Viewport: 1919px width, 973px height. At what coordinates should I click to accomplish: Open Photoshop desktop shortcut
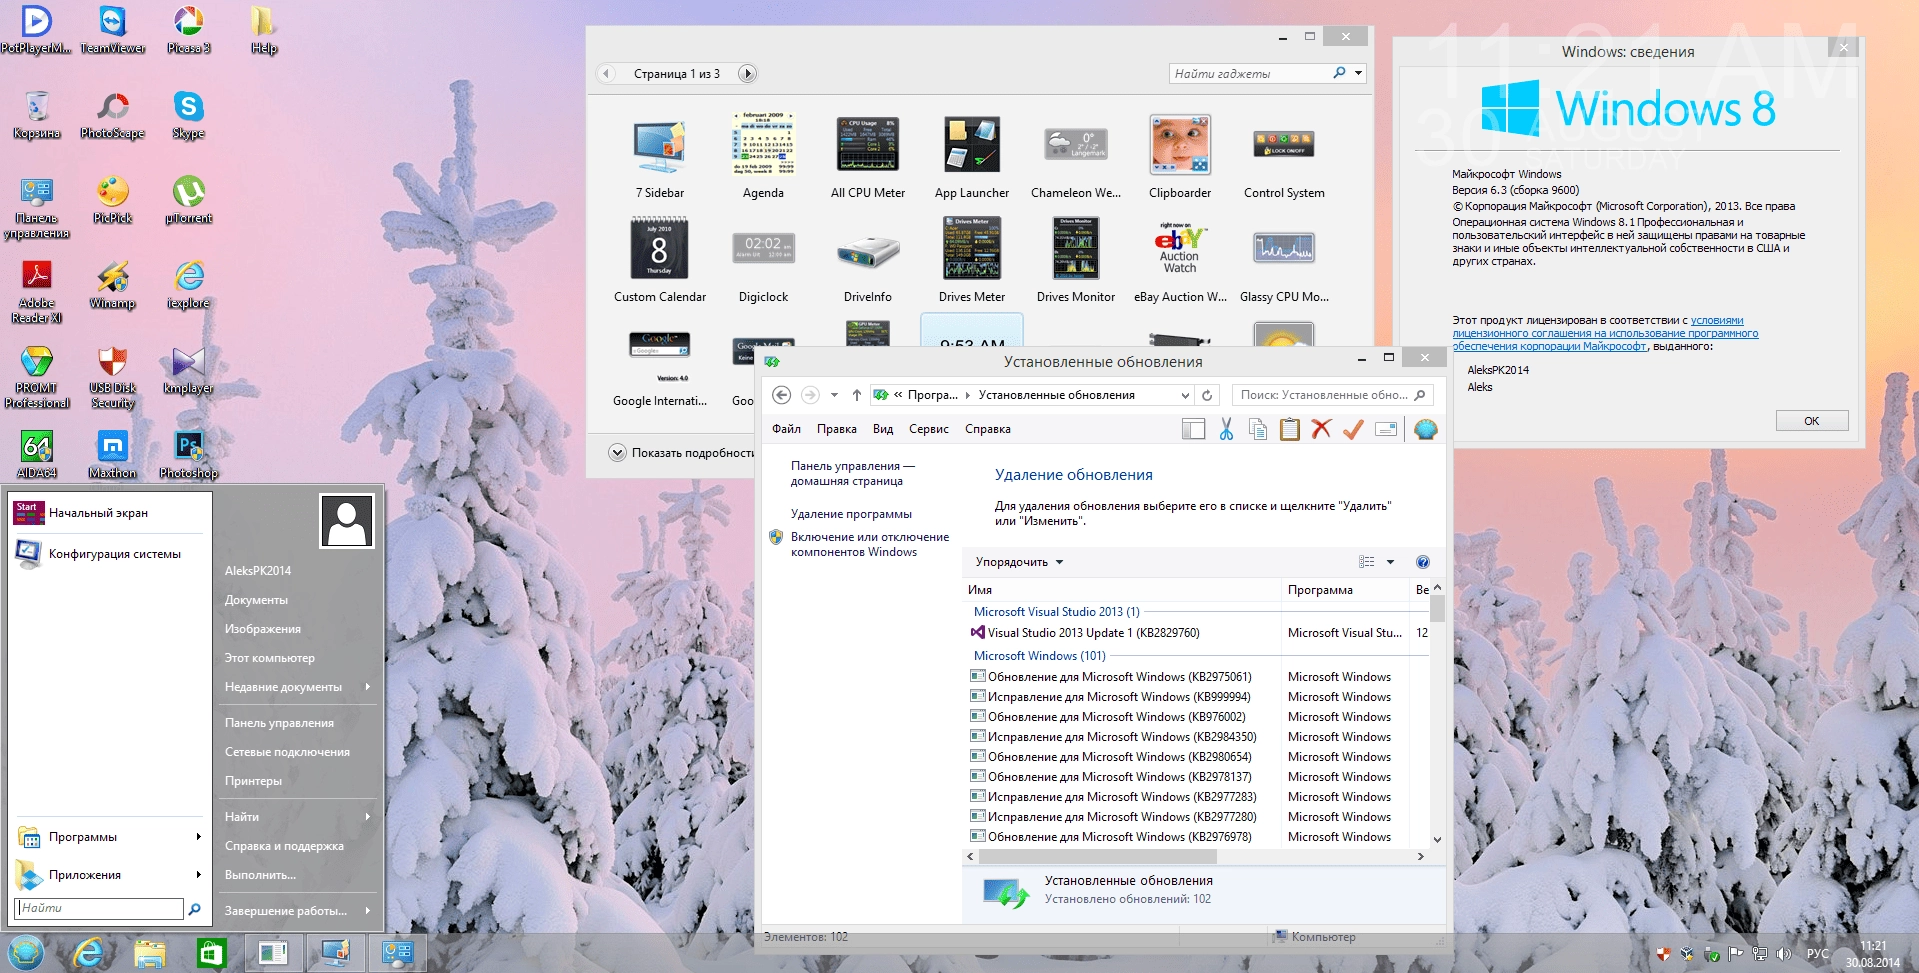pyautogui.click(x=188, y=454)
